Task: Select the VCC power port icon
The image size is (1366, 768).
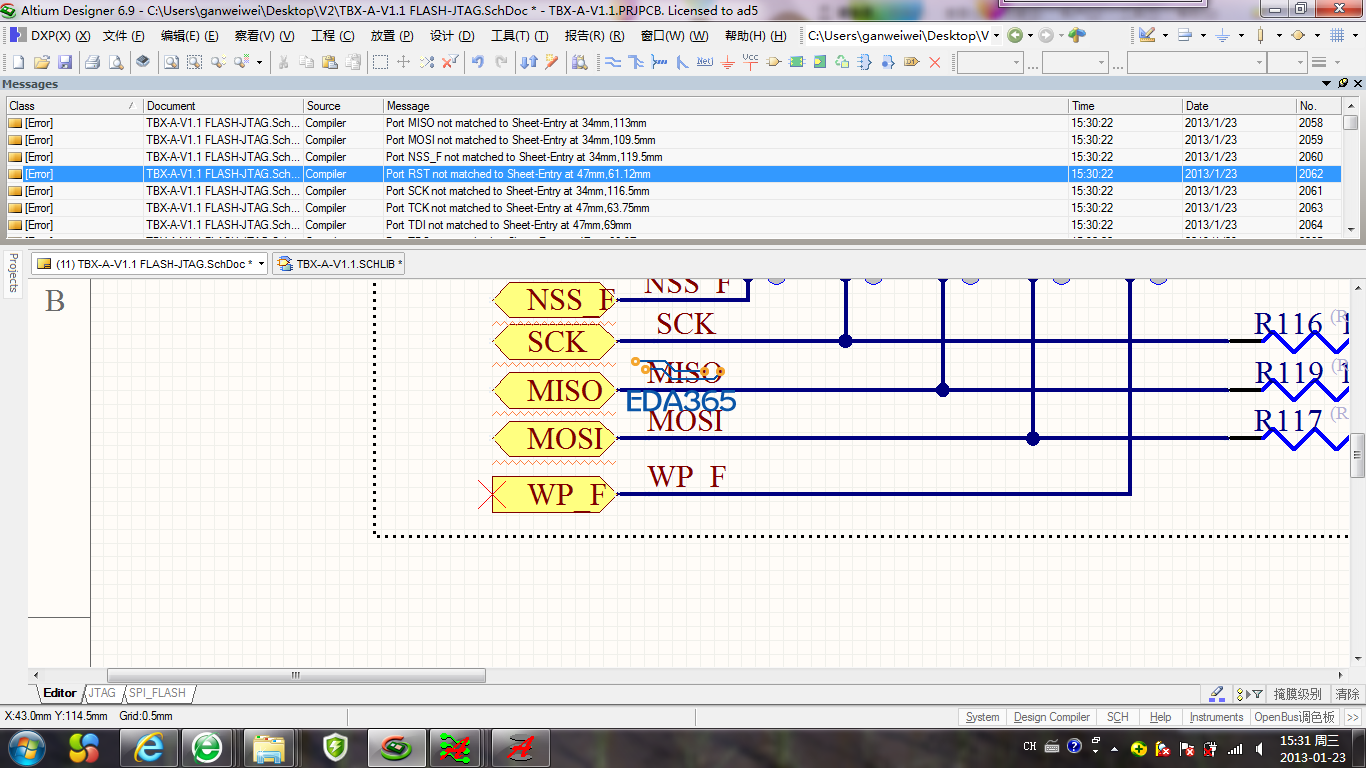Action: tap(750, 62)
